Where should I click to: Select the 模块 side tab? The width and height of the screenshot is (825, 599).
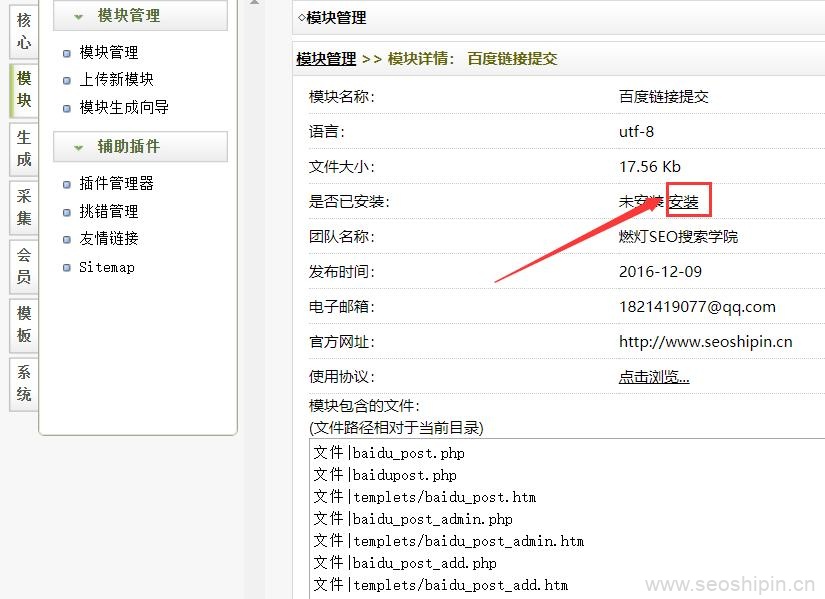(24, 89)
